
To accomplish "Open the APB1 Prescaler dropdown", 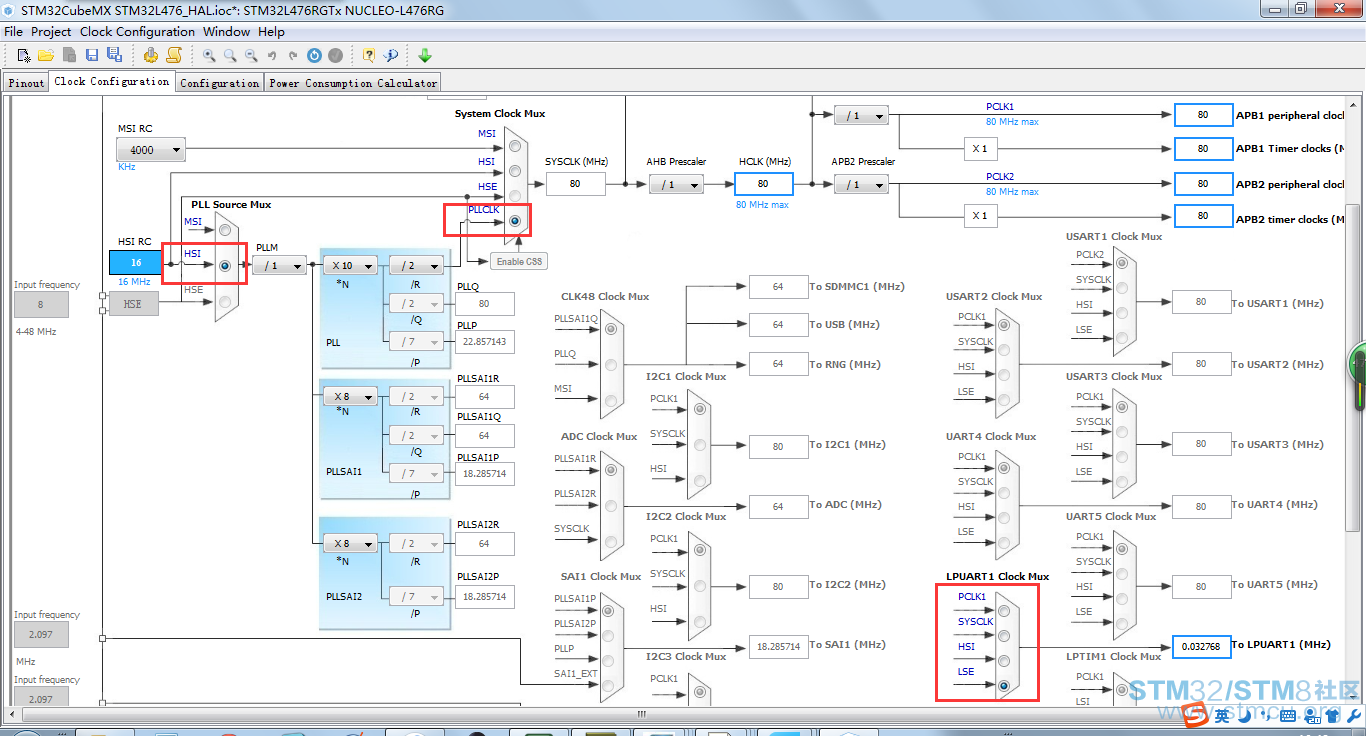I will coord(861,116).
